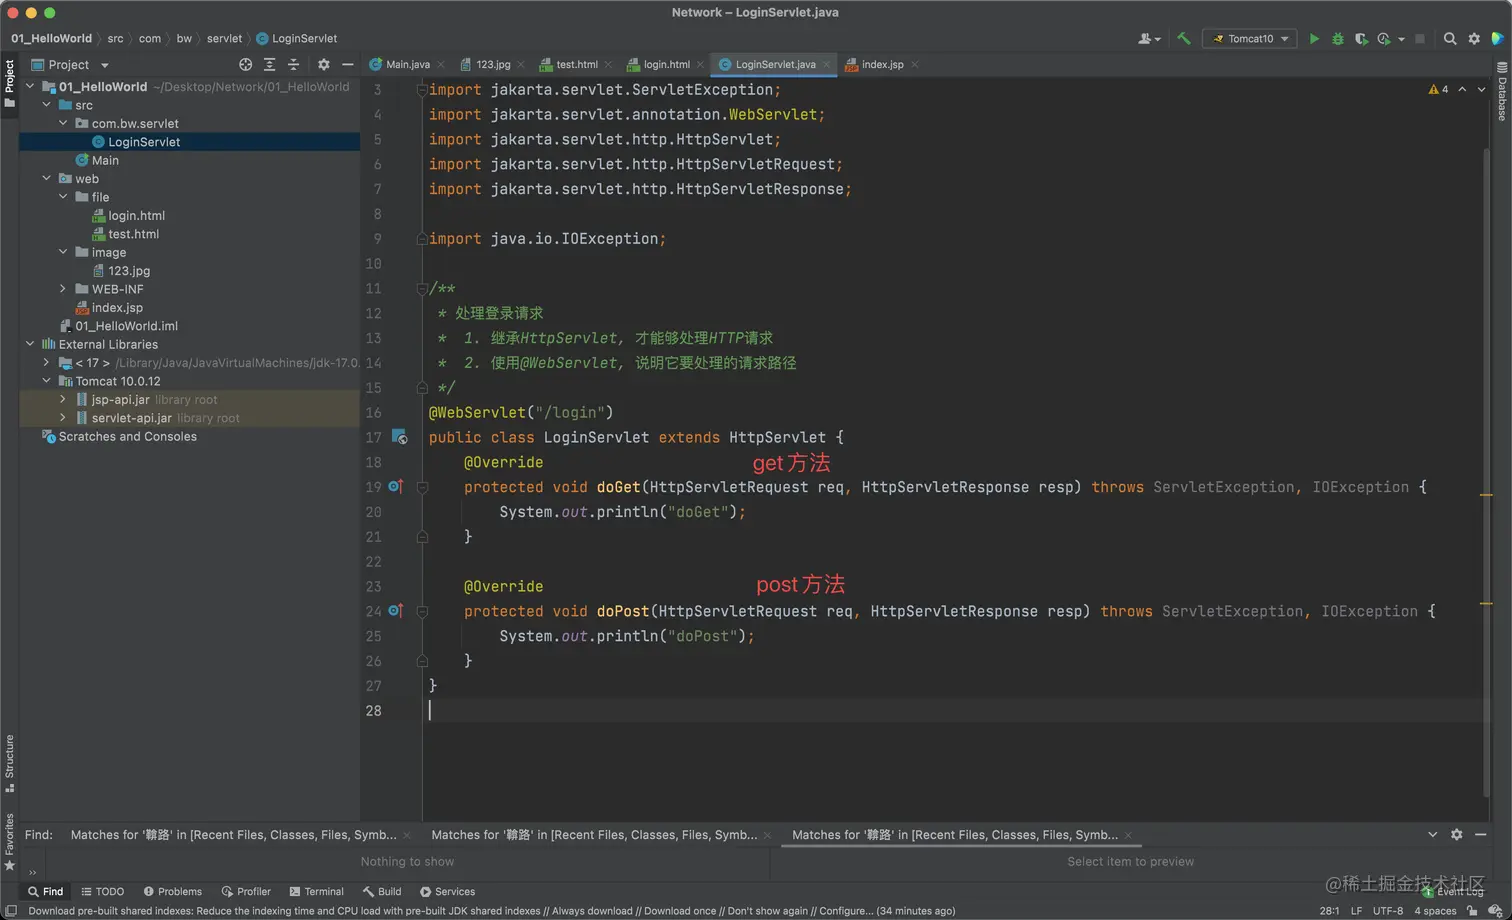Screen dimensions: 1512x920
Task: Open the Event Log button
Action: pyautogui.click(x=1454, y=892)
